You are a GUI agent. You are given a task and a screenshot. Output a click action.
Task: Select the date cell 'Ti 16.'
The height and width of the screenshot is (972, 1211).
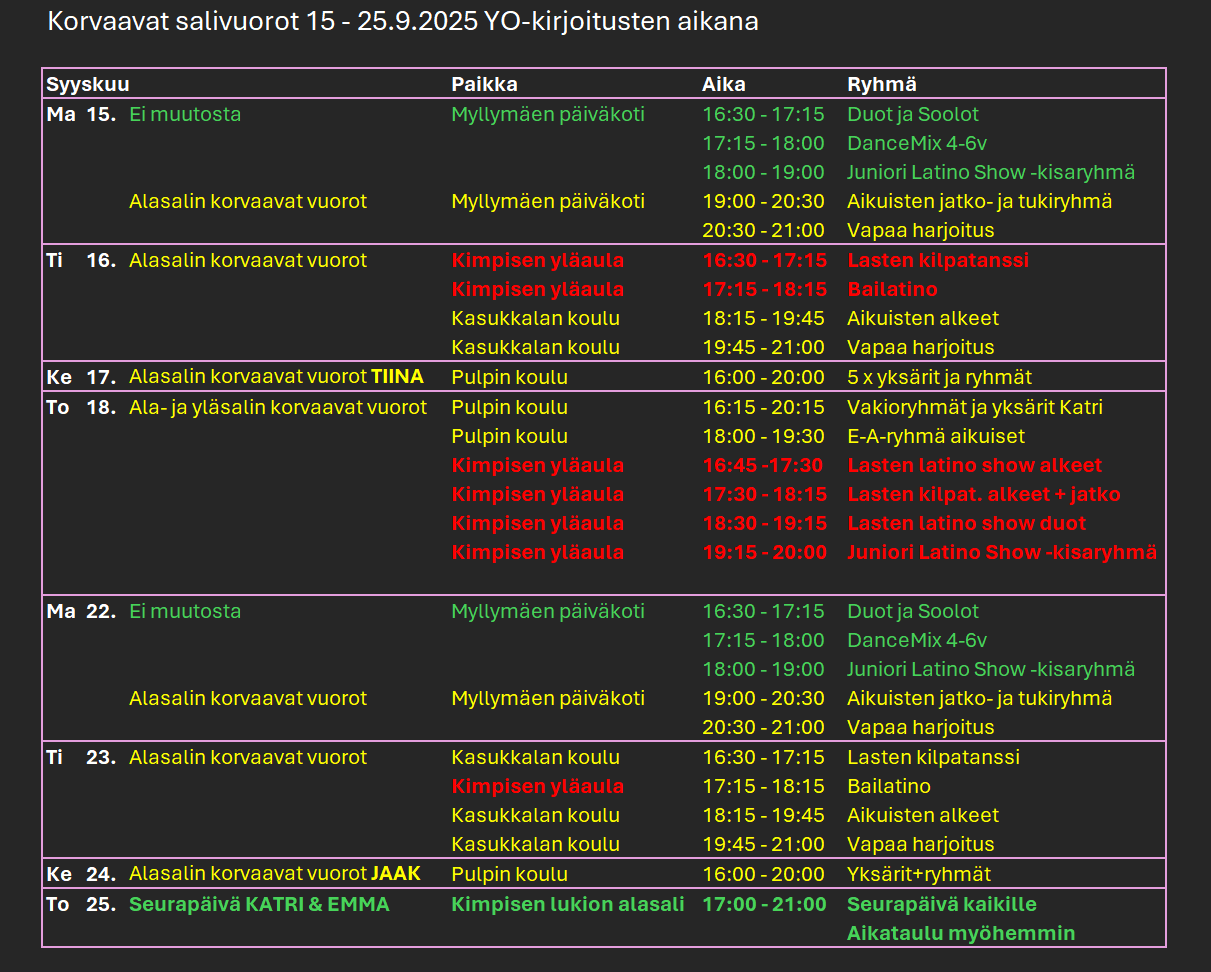pyautogui.click(x=81, y=260)
